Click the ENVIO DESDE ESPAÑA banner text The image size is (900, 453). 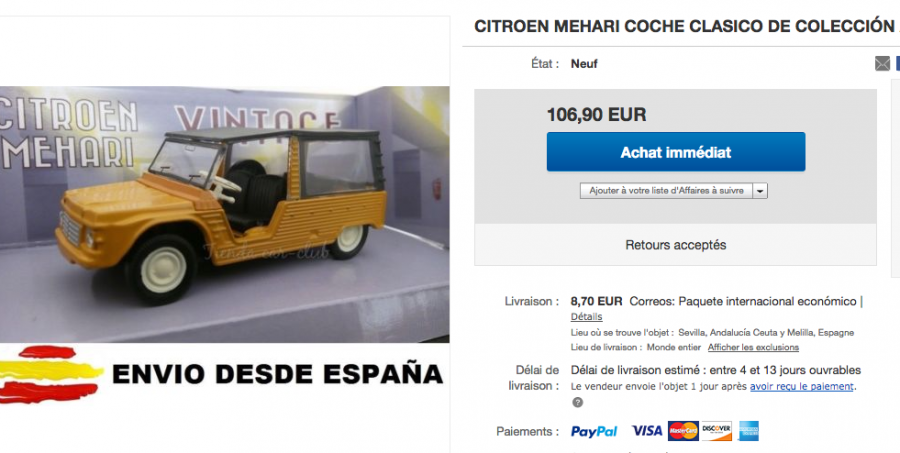coord(277,374)
